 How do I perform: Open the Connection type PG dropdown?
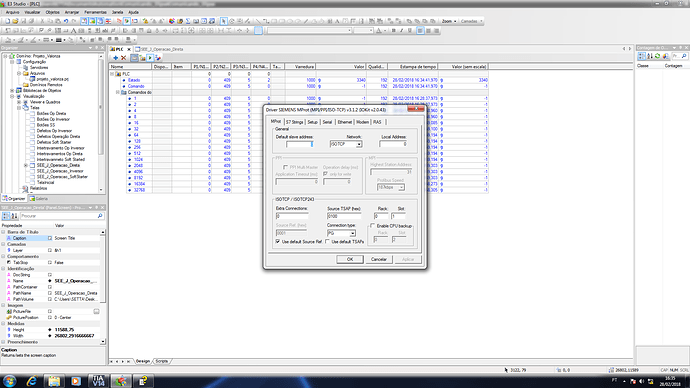click(x=352, y=233)
